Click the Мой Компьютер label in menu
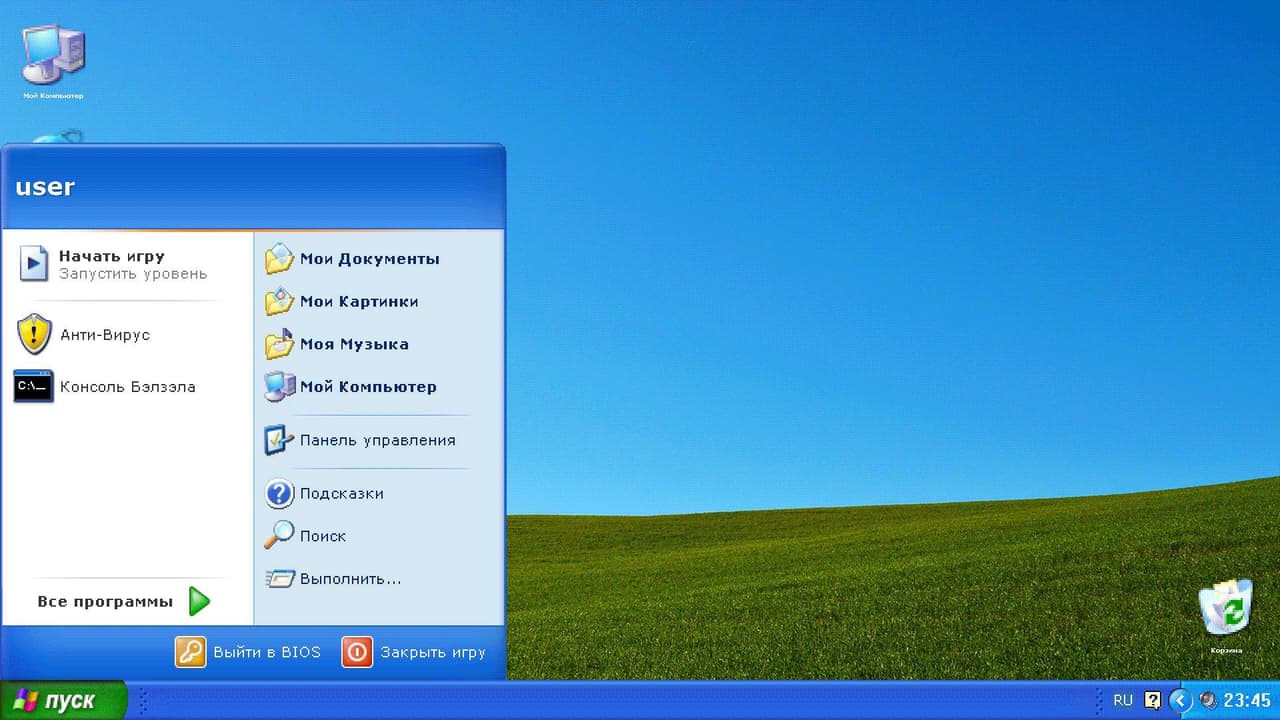The image size is (1280, 720). pyautogui.click(x=368, y=387)
